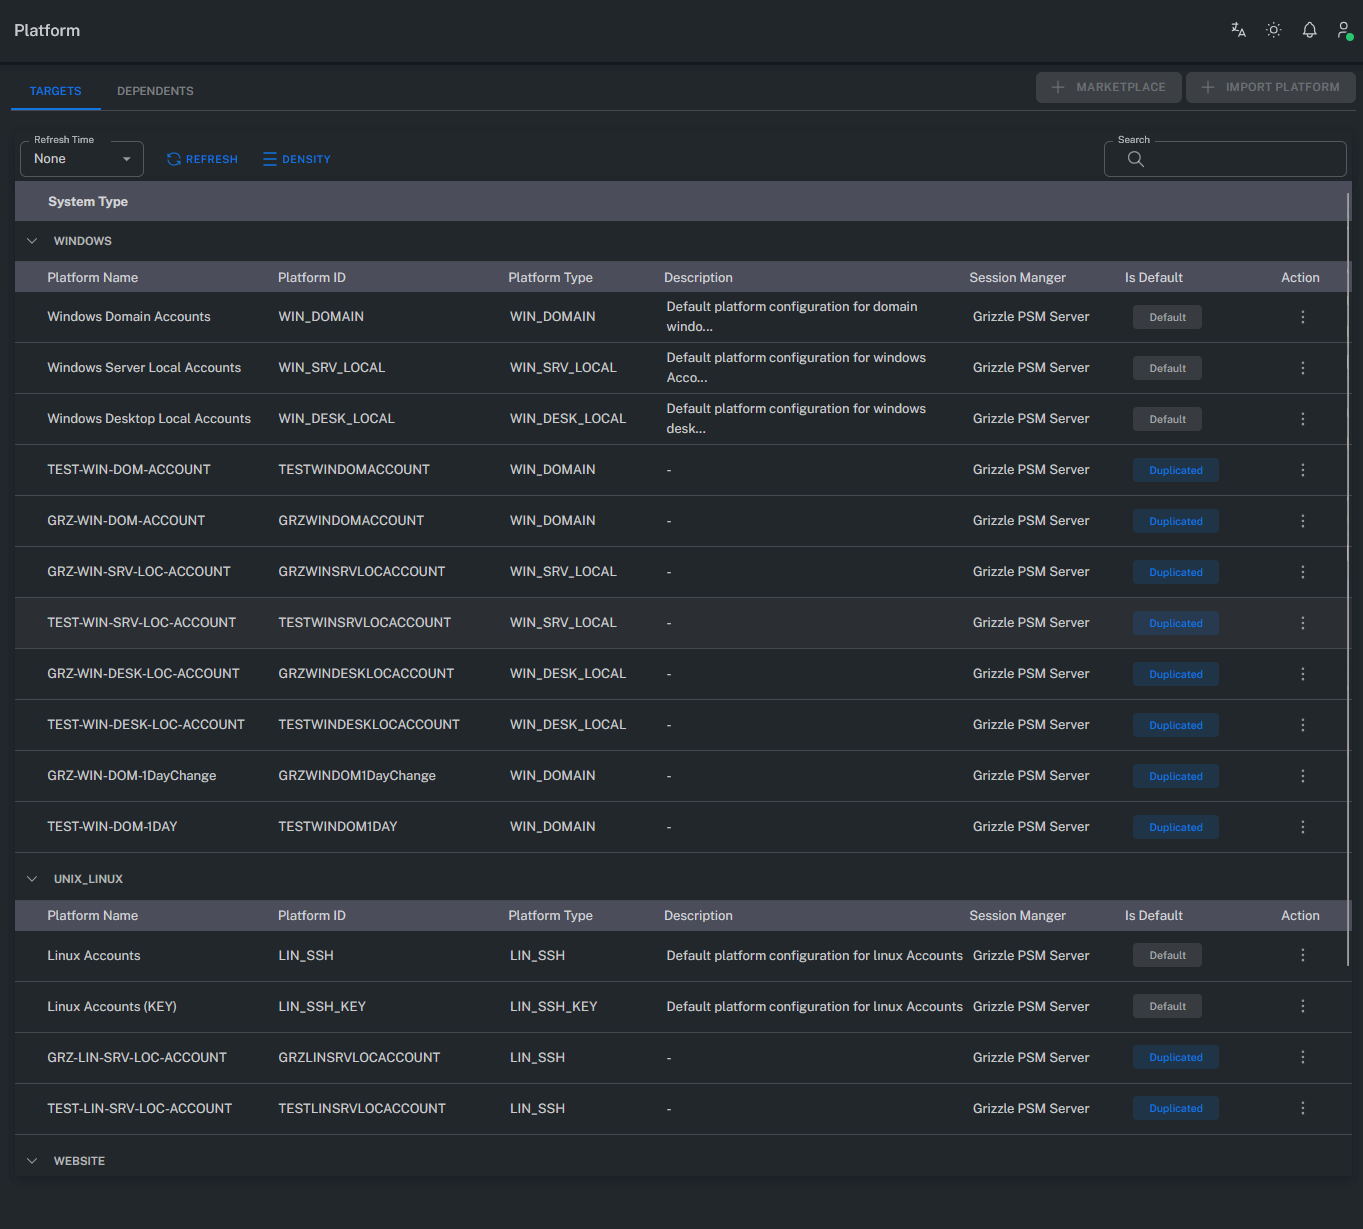
Task: Open action menu for Windows Desktop Local Accounts
Action: 1302,418
